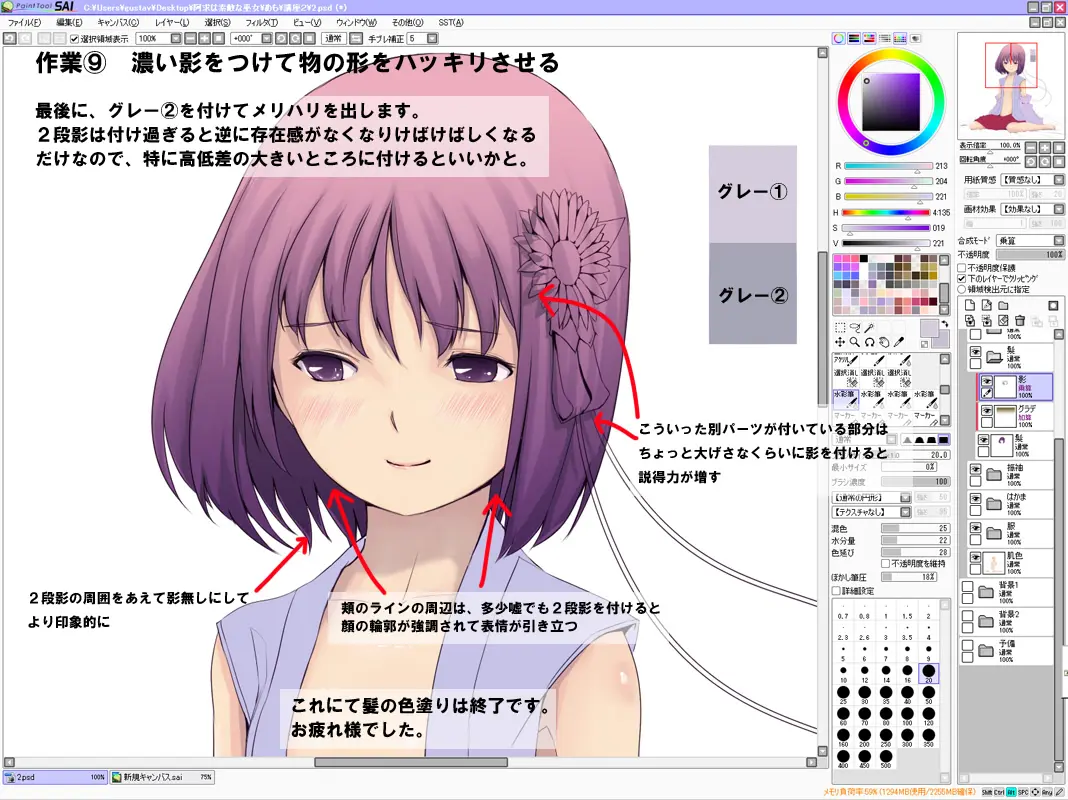Screen dimensions: 1068x800
Task: Select 領域検出元に指定 radio option
Action: [x=962, y=289]
